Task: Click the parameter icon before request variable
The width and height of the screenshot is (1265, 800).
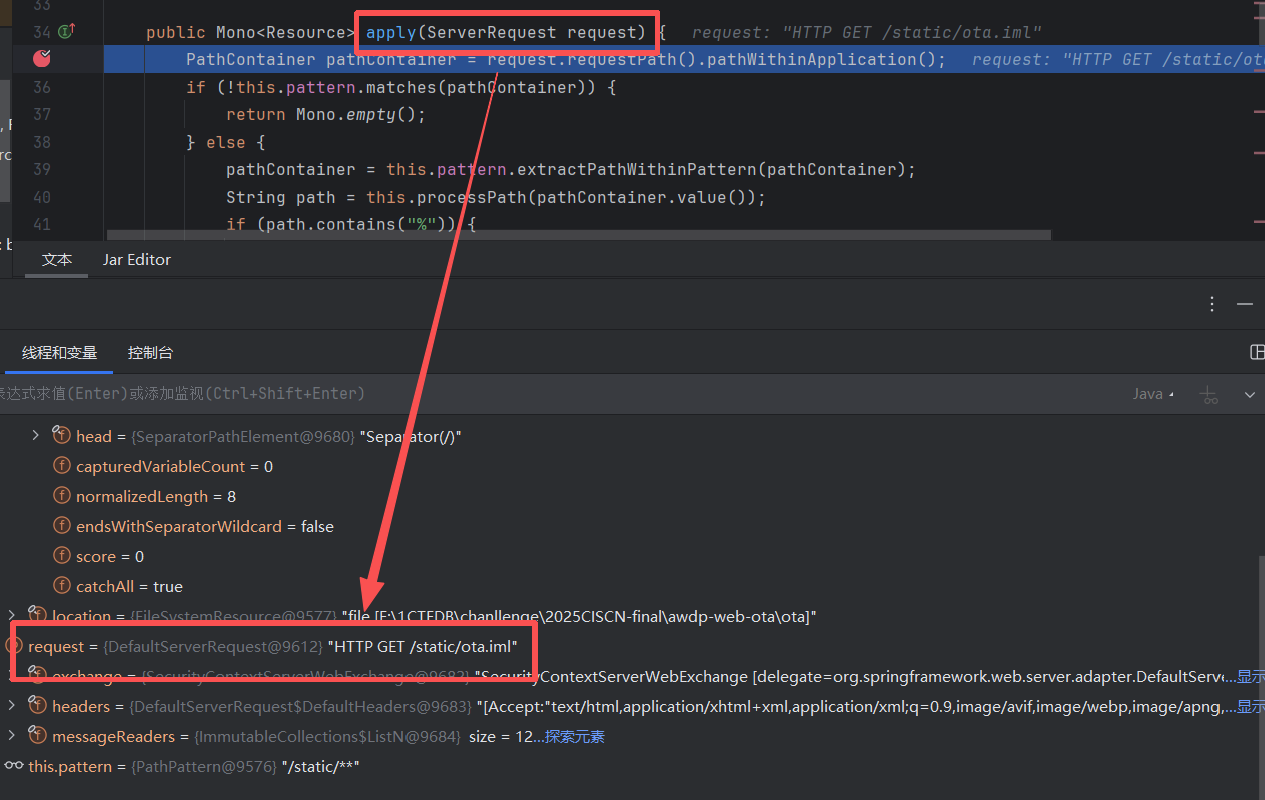Action: click(x=14, y=646)
